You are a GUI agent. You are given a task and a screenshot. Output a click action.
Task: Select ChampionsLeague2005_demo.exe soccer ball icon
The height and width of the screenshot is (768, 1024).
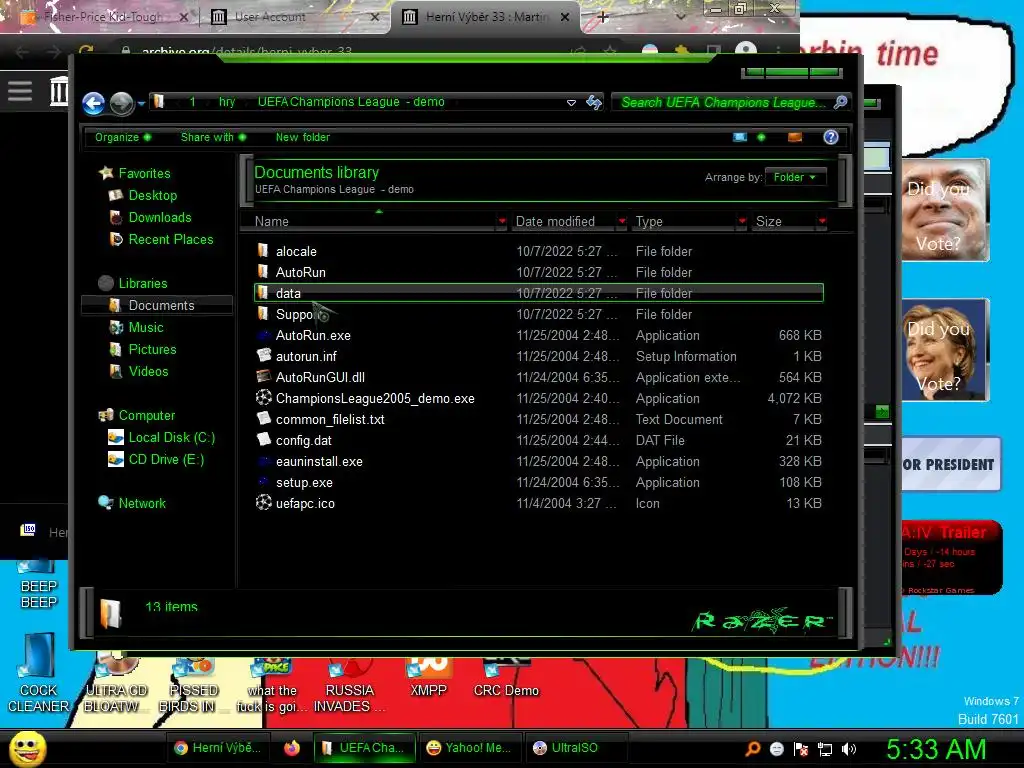coord(263,397)
